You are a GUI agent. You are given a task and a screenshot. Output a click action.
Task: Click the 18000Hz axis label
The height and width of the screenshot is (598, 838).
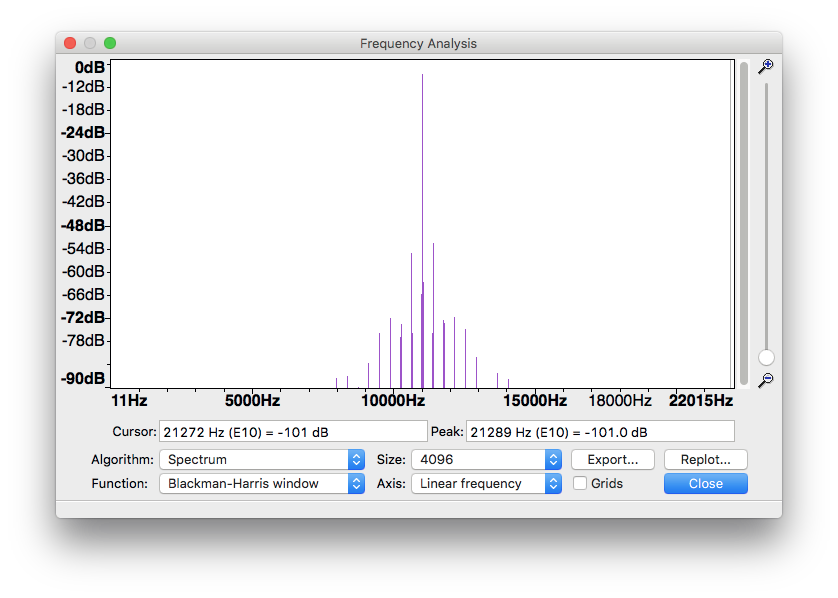coord(620,400)
